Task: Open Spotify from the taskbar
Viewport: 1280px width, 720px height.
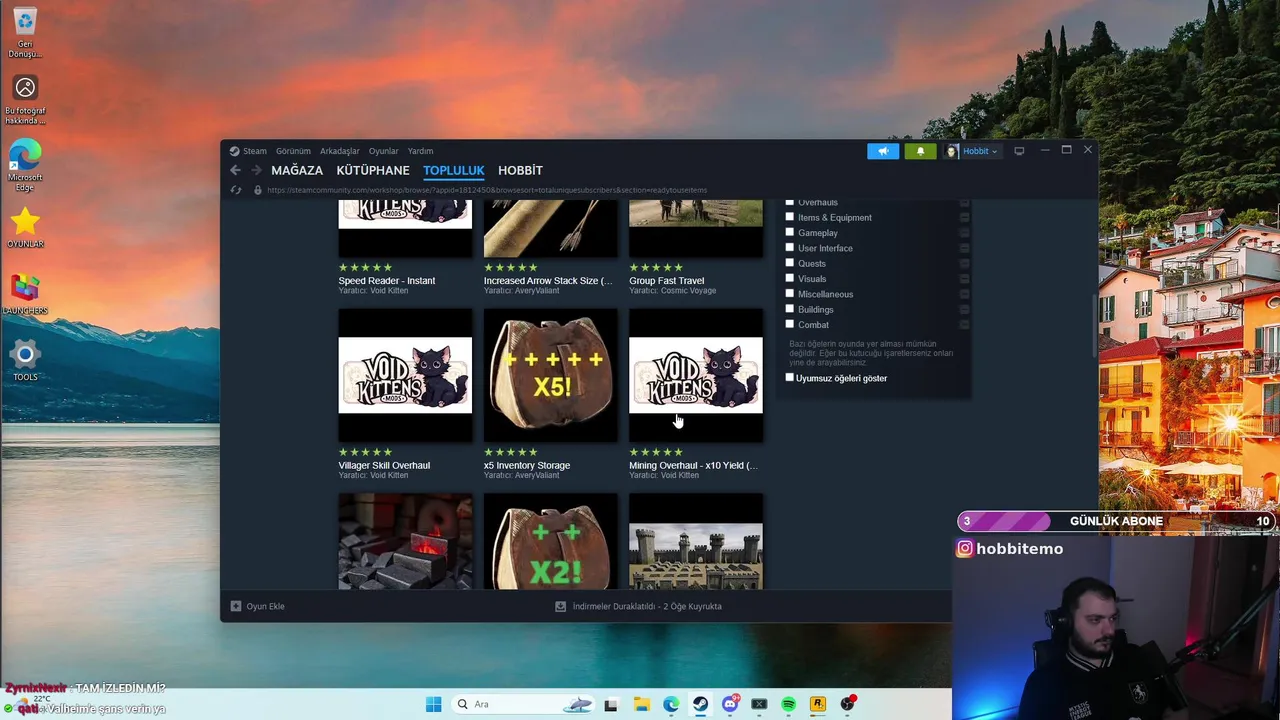Action: coord(788,704)
